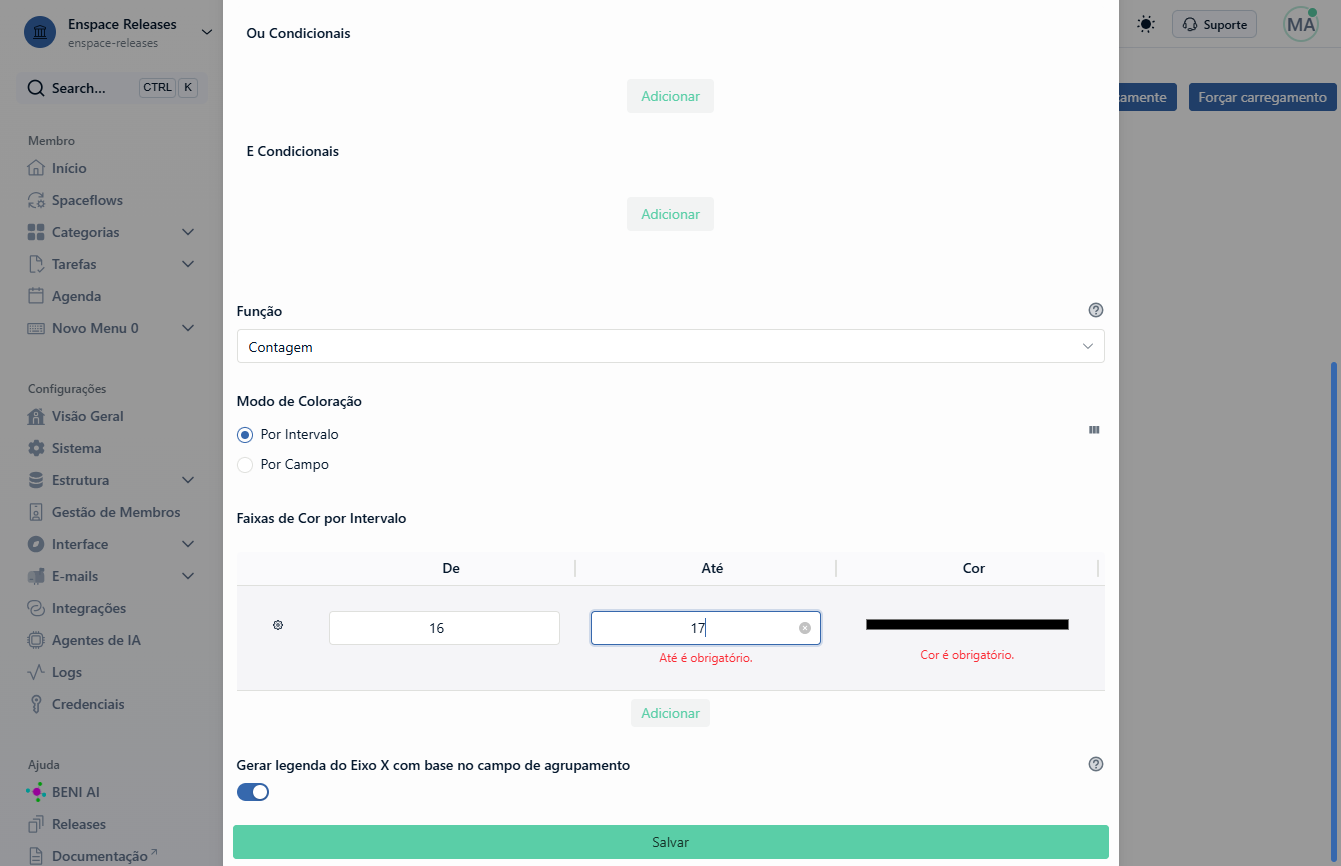Click Adicionar under E Condicionais
Viewport: 1341px width, 866px height.
pos(670,214)
